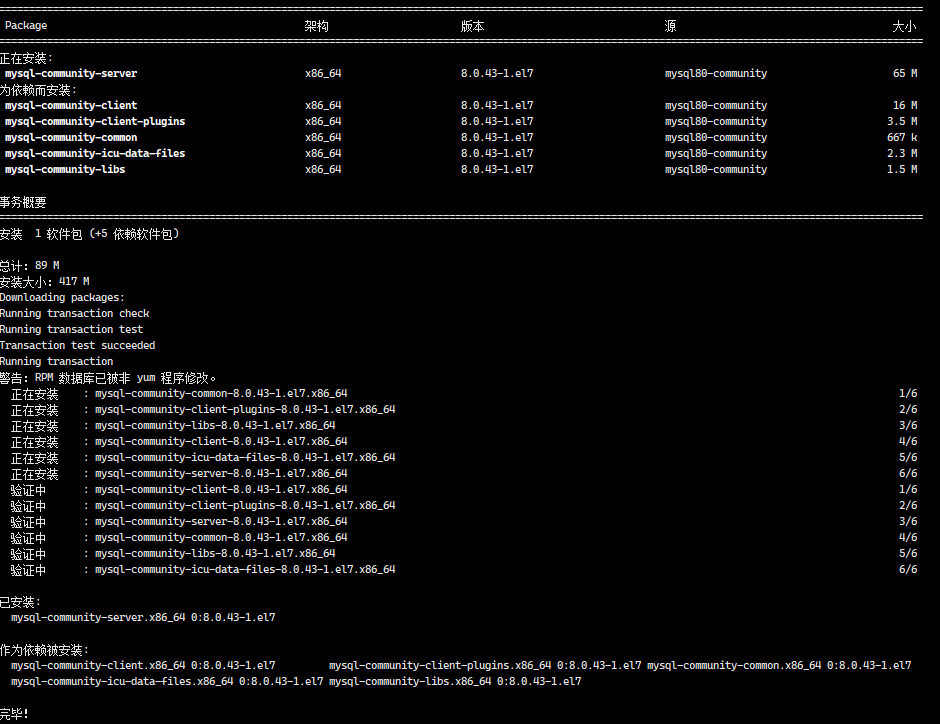Click the '架构' column header
Image resolution: width=940 pixels, height=724 pixels.
coord(316,26)
